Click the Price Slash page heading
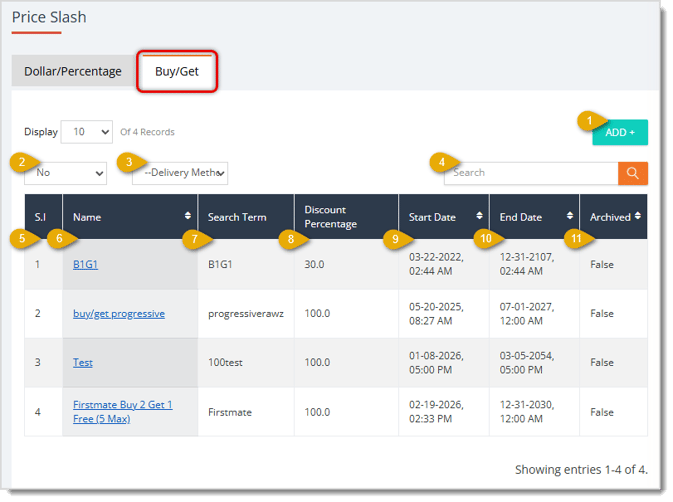 point(49,17)
